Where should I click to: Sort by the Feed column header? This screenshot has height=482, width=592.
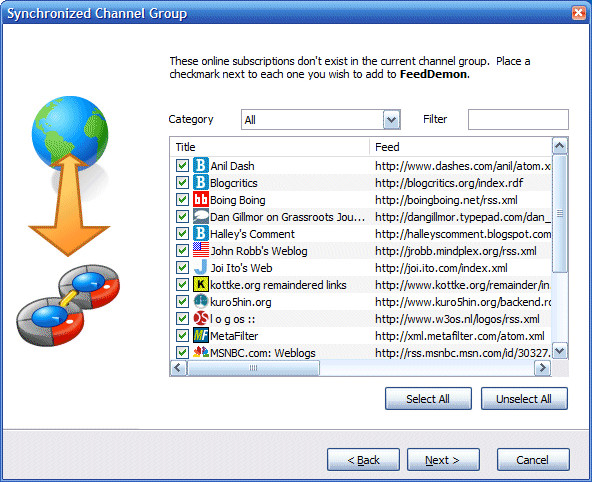click(461, 147)
